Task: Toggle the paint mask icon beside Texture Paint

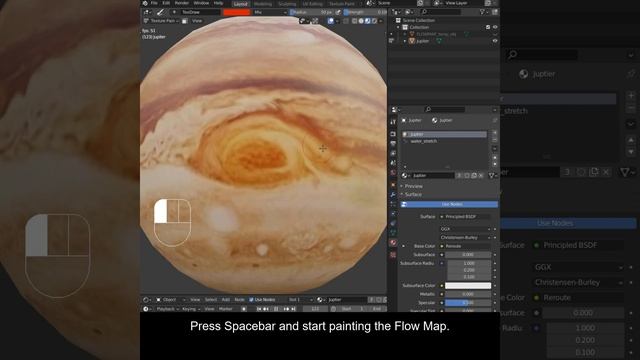Action: (185, 21)
